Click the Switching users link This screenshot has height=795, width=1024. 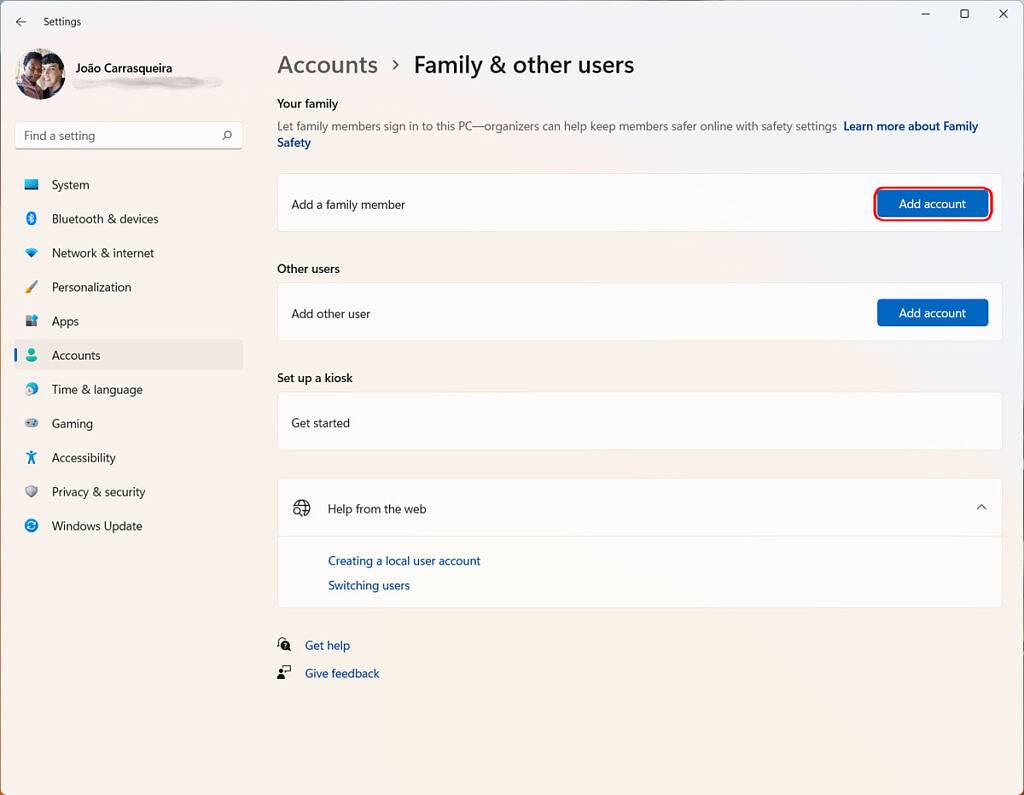tap(368, 585)
